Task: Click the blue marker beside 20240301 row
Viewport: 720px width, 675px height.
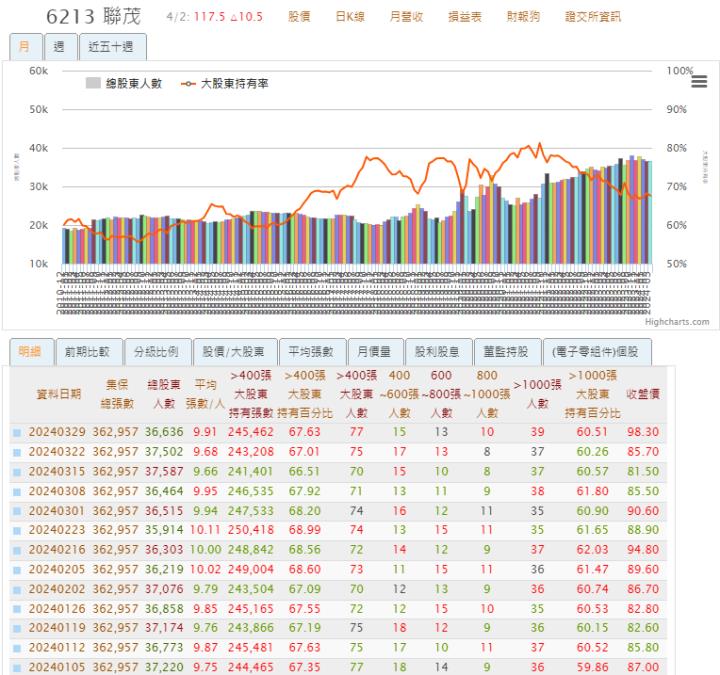Action: [x=17, y=511]
